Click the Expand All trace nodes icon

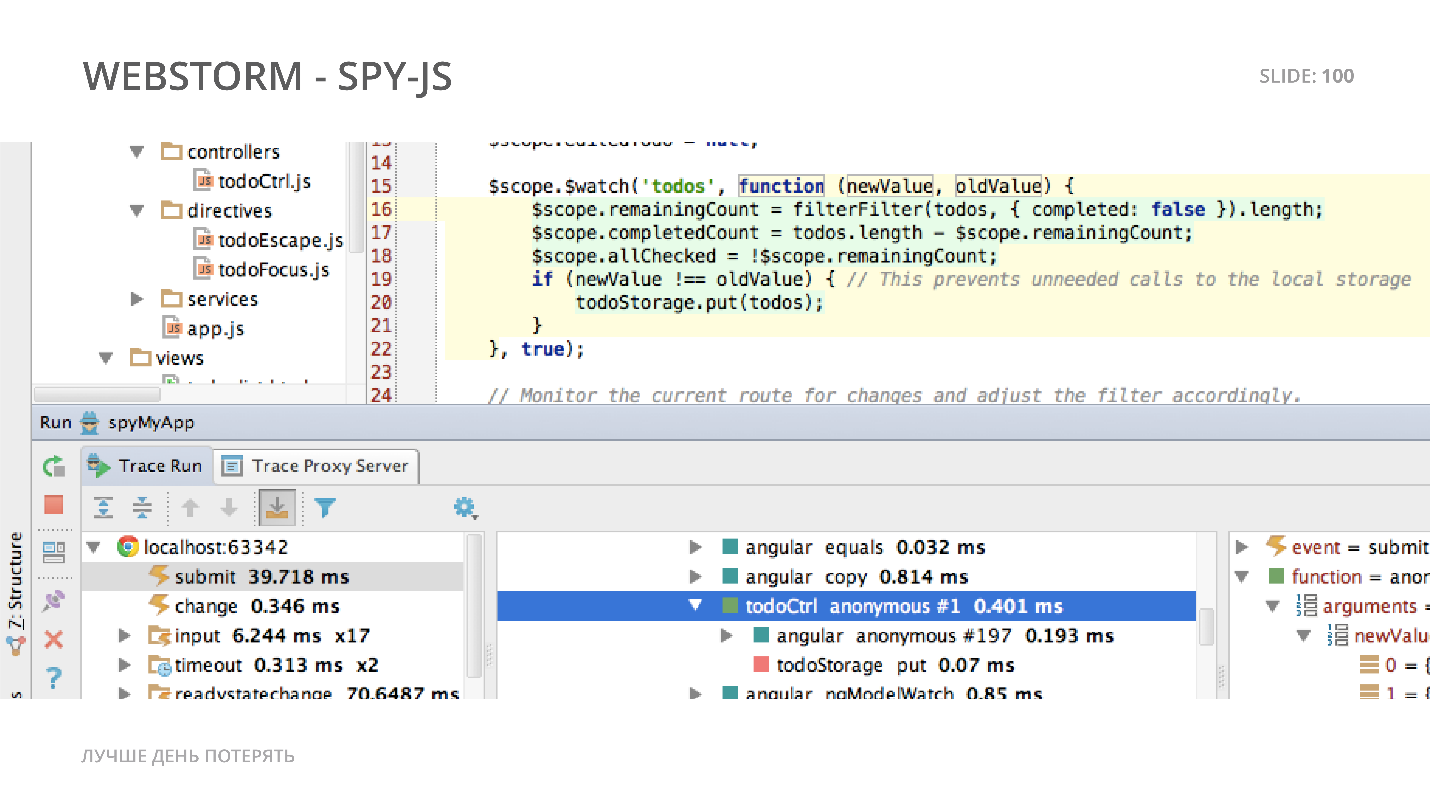[x=103, y=508]
